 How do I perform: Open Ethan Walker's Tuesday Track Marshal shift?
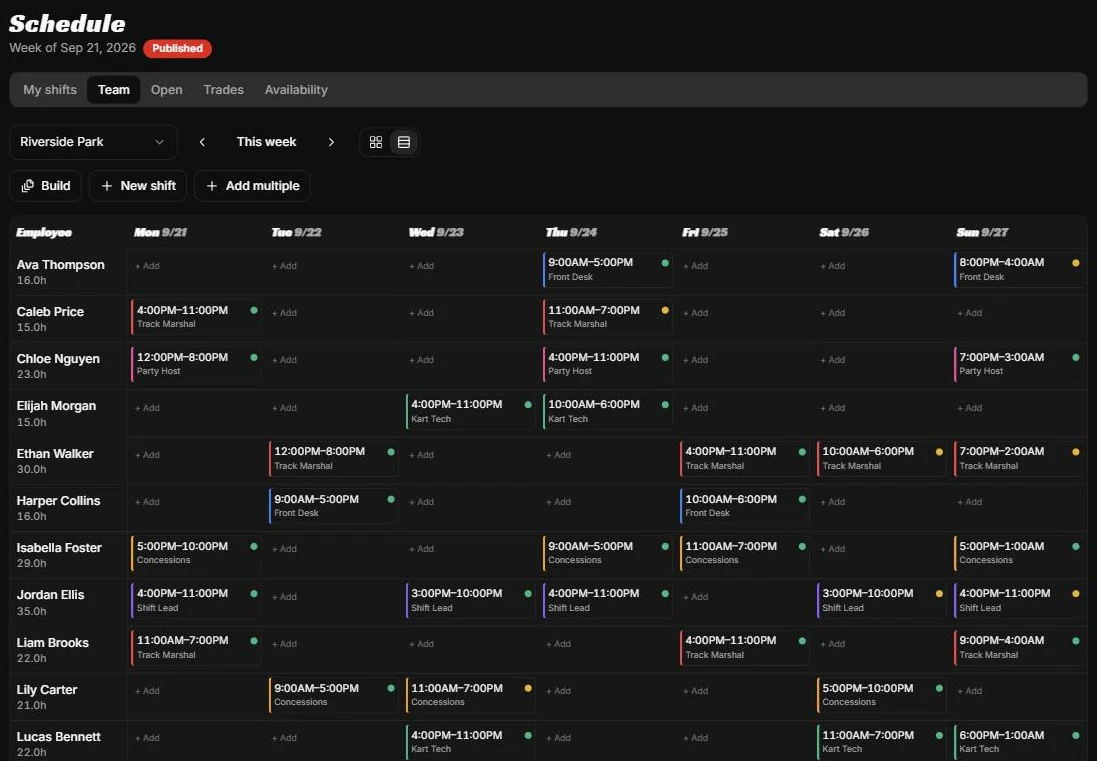(x=333, y=458)
